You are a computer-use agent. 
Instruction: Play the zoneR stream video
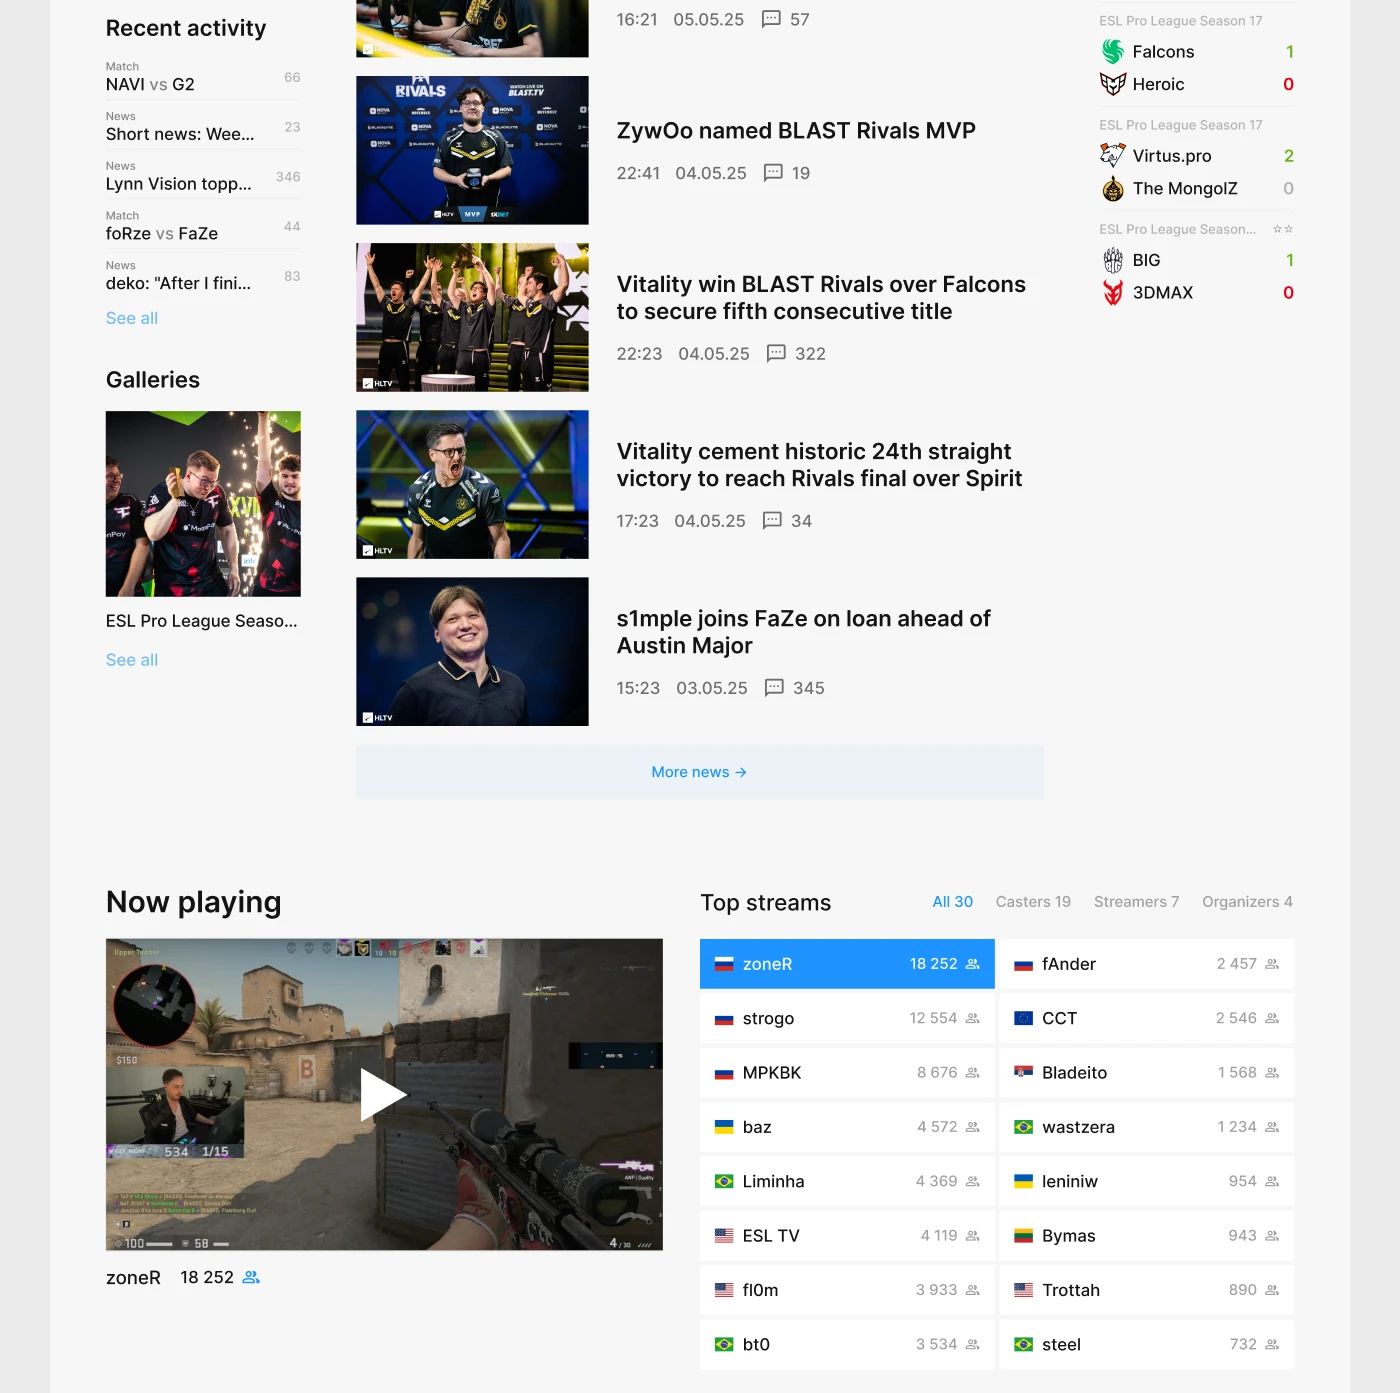coord(384,1094)
